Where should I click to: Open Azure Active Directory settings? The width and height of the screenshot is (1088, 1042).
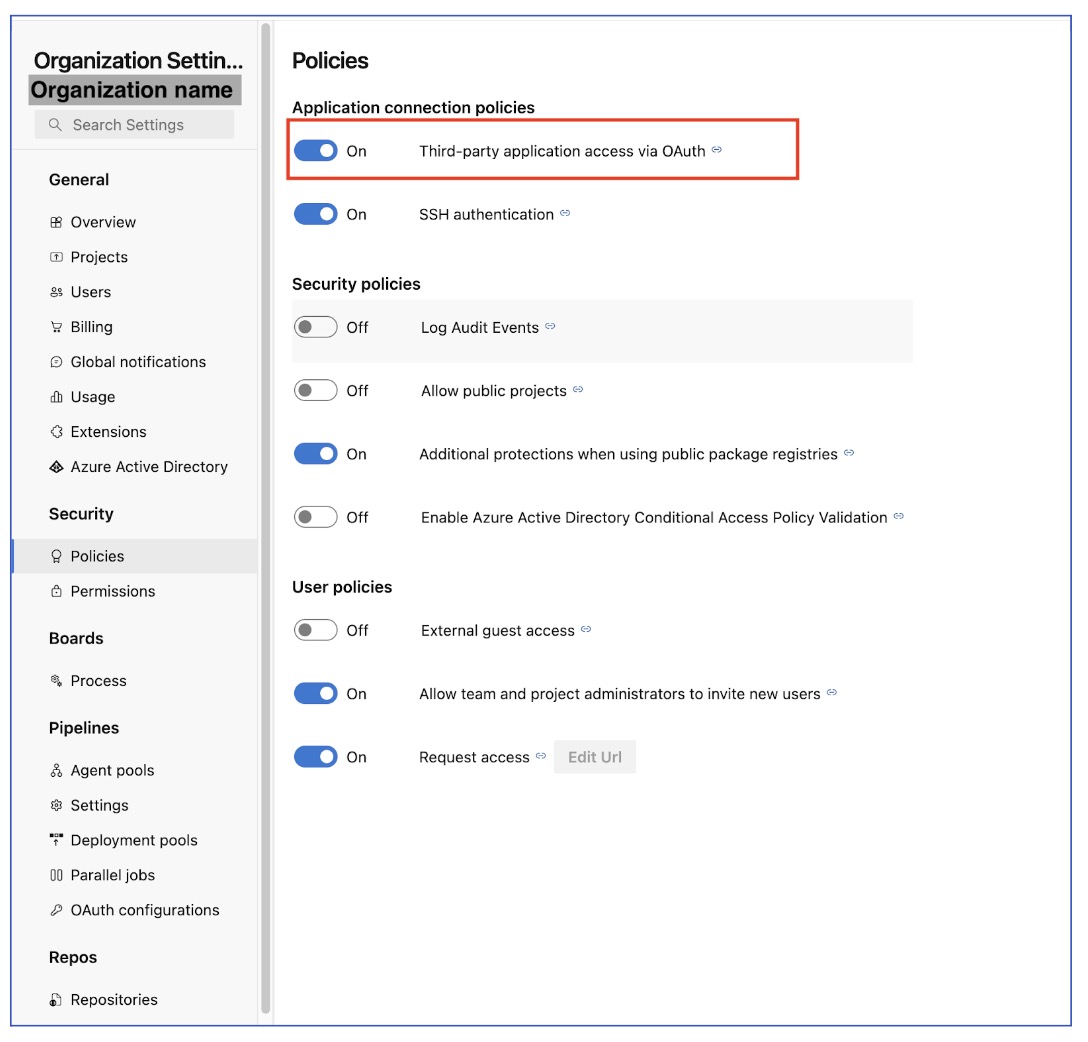[x=135, y=467]
